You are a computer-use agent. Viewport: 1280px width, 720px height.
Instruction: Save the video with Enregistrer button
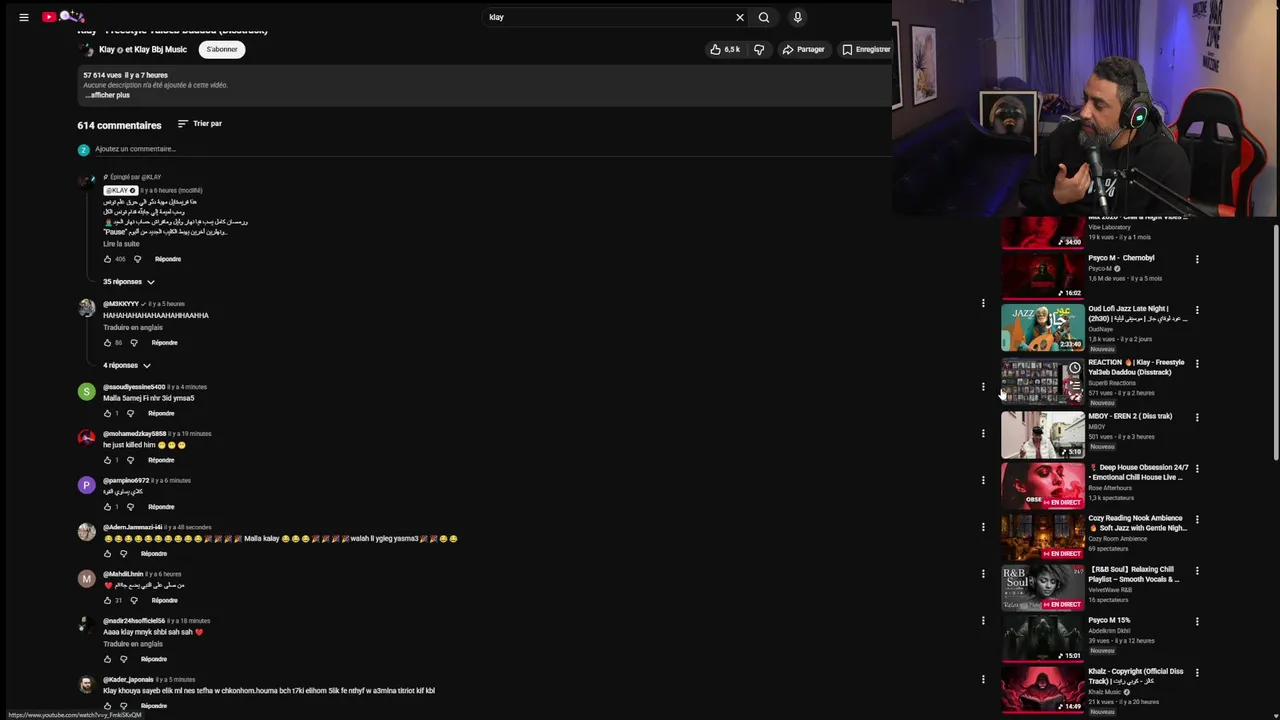click(866, 49)
